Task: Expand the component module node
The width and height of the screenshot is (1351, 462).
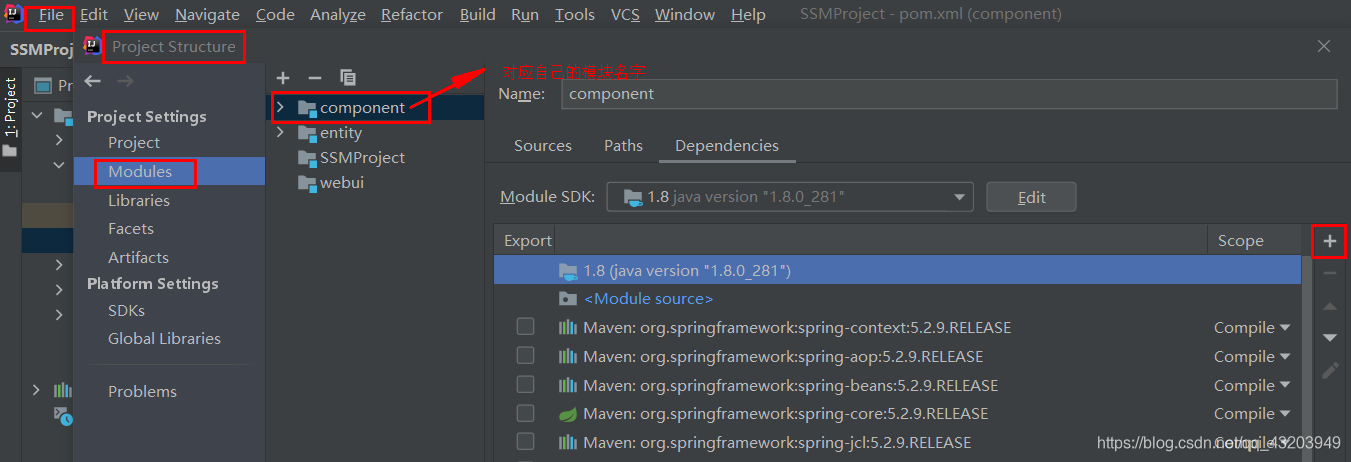Action: coord(280,107)
